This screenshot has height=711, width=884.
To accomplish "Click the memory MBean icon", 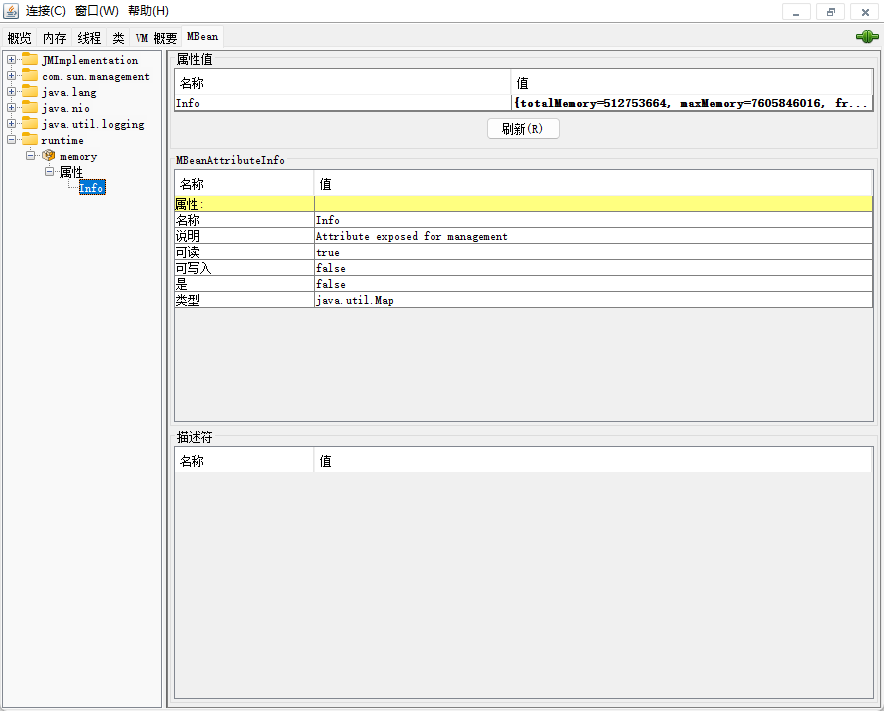I will pos(49,155).
